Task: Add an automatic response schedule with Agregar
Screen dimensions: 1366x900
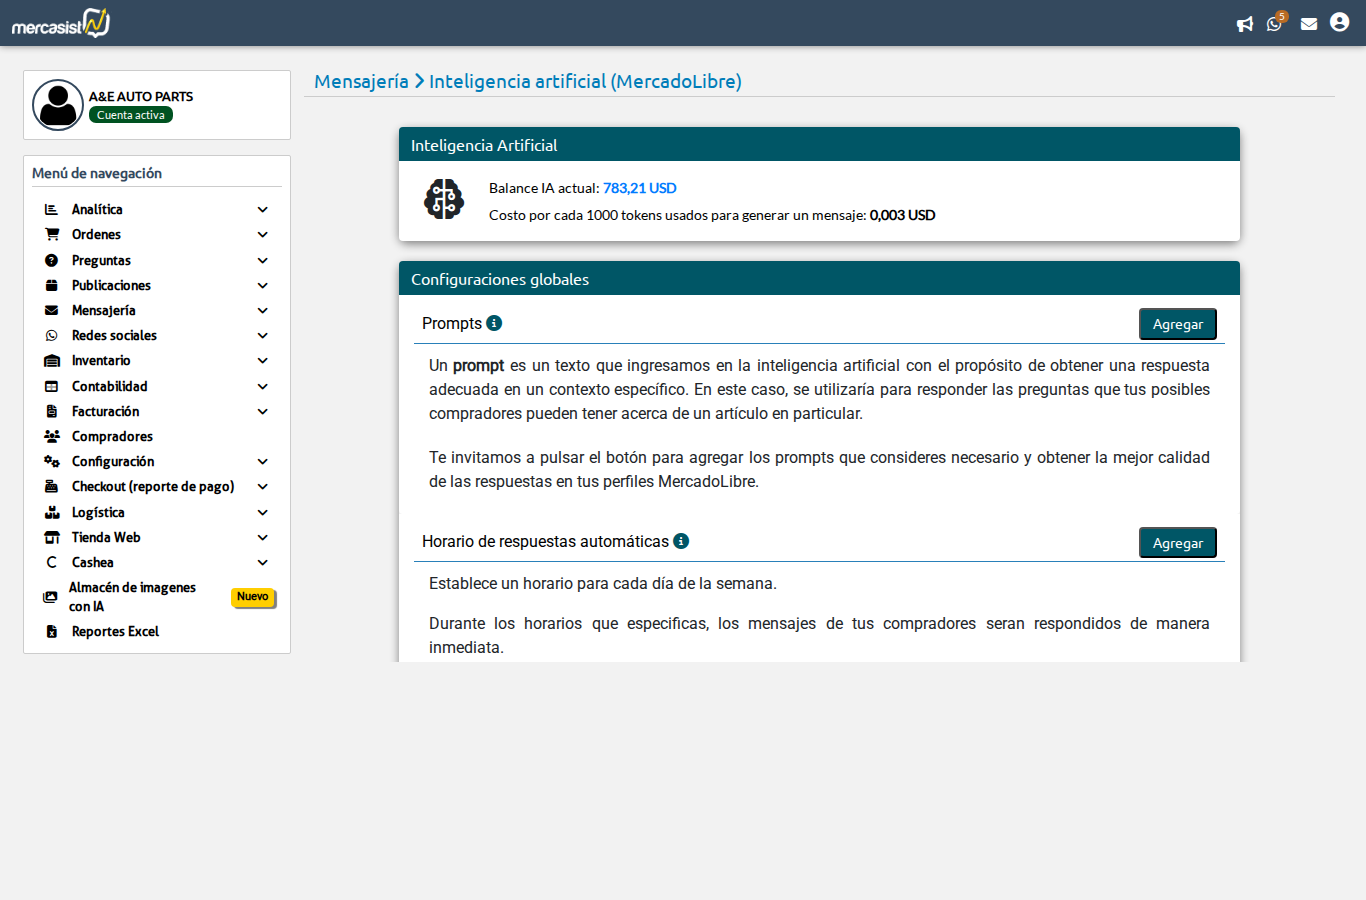Action: coord(1177,543)
